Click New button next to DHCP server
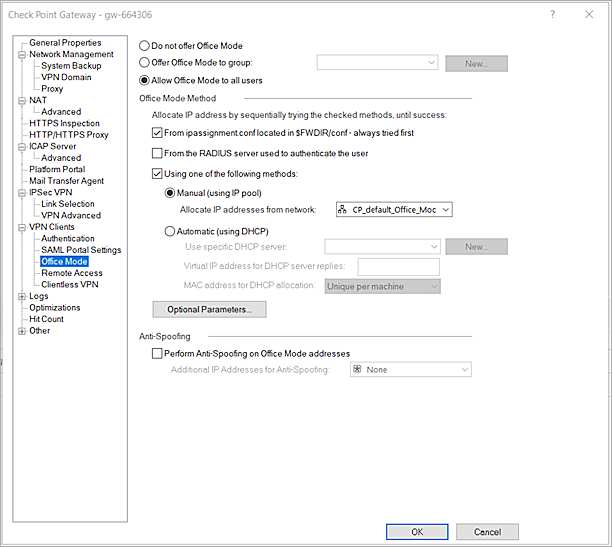This screenshot has width=612, height=547. click(477, 246)
